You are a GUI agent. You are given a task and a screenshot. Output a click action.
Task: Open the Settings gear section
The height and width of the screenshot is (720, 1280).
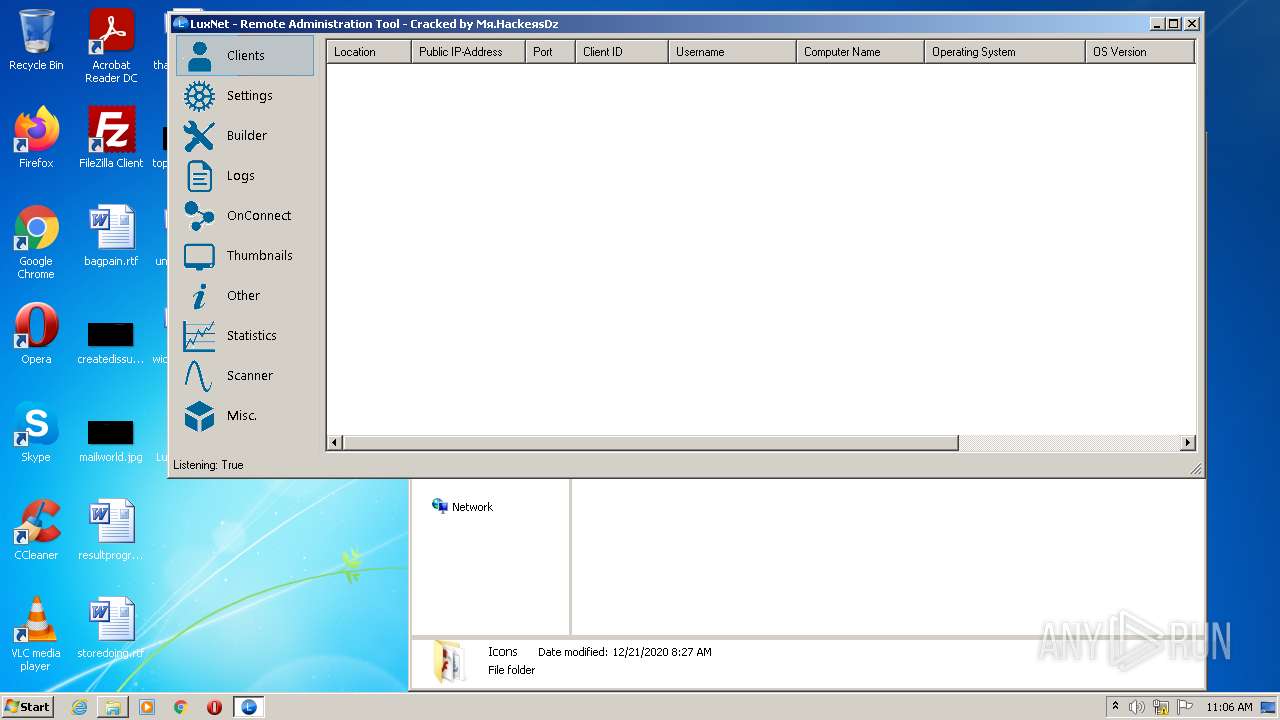point(245,96)
